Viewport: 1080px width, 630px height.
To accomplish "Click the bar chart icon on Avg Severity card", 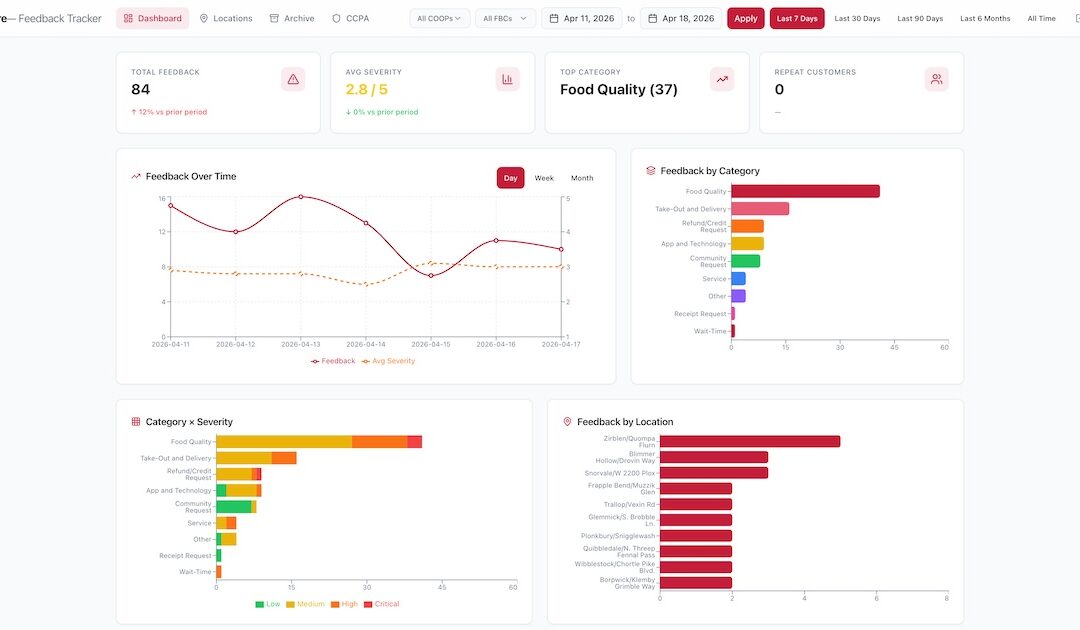I will point(507,78).
